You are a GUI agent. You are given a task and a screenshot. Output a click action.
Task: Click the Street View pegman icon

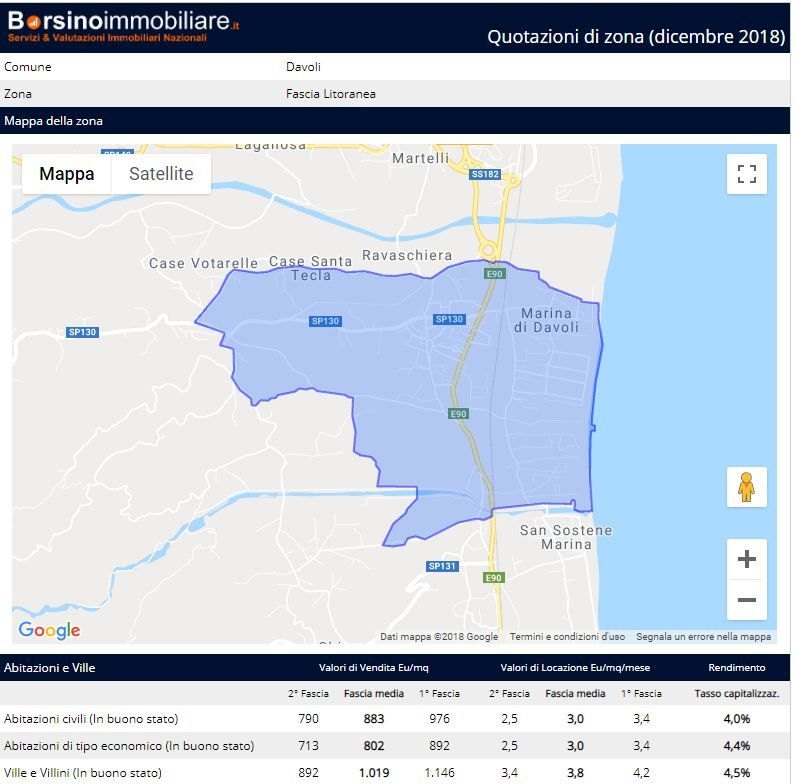(x=746, y=487)
